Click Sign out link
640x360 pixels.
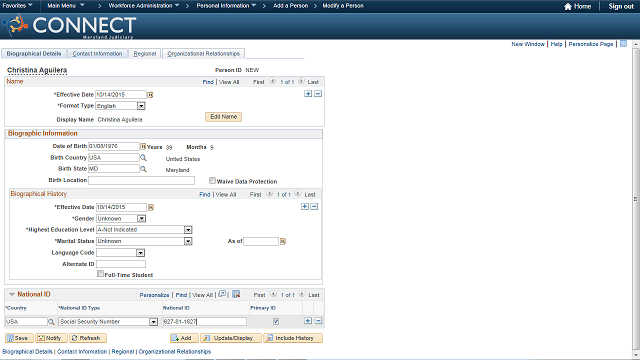click(621, 6)
